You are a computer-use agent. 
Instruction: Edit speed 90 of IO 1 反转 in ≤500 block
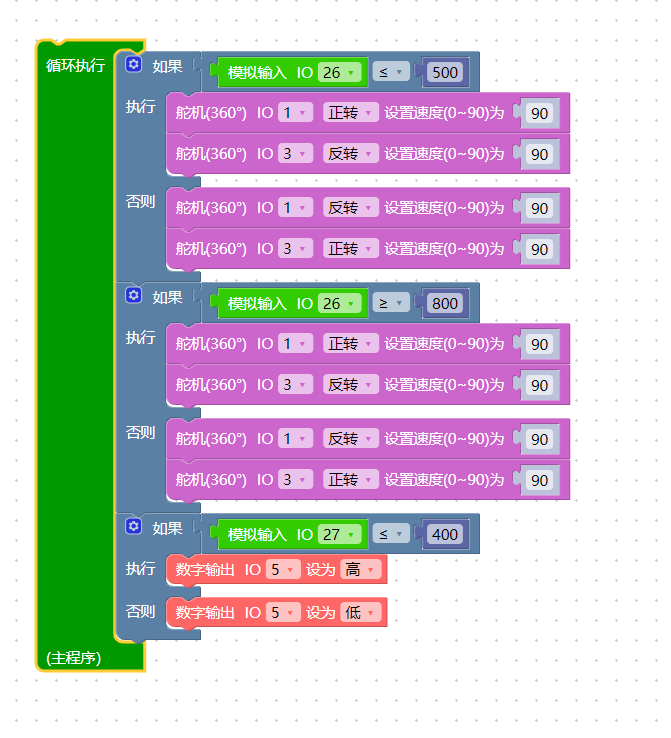click(540, 208)
